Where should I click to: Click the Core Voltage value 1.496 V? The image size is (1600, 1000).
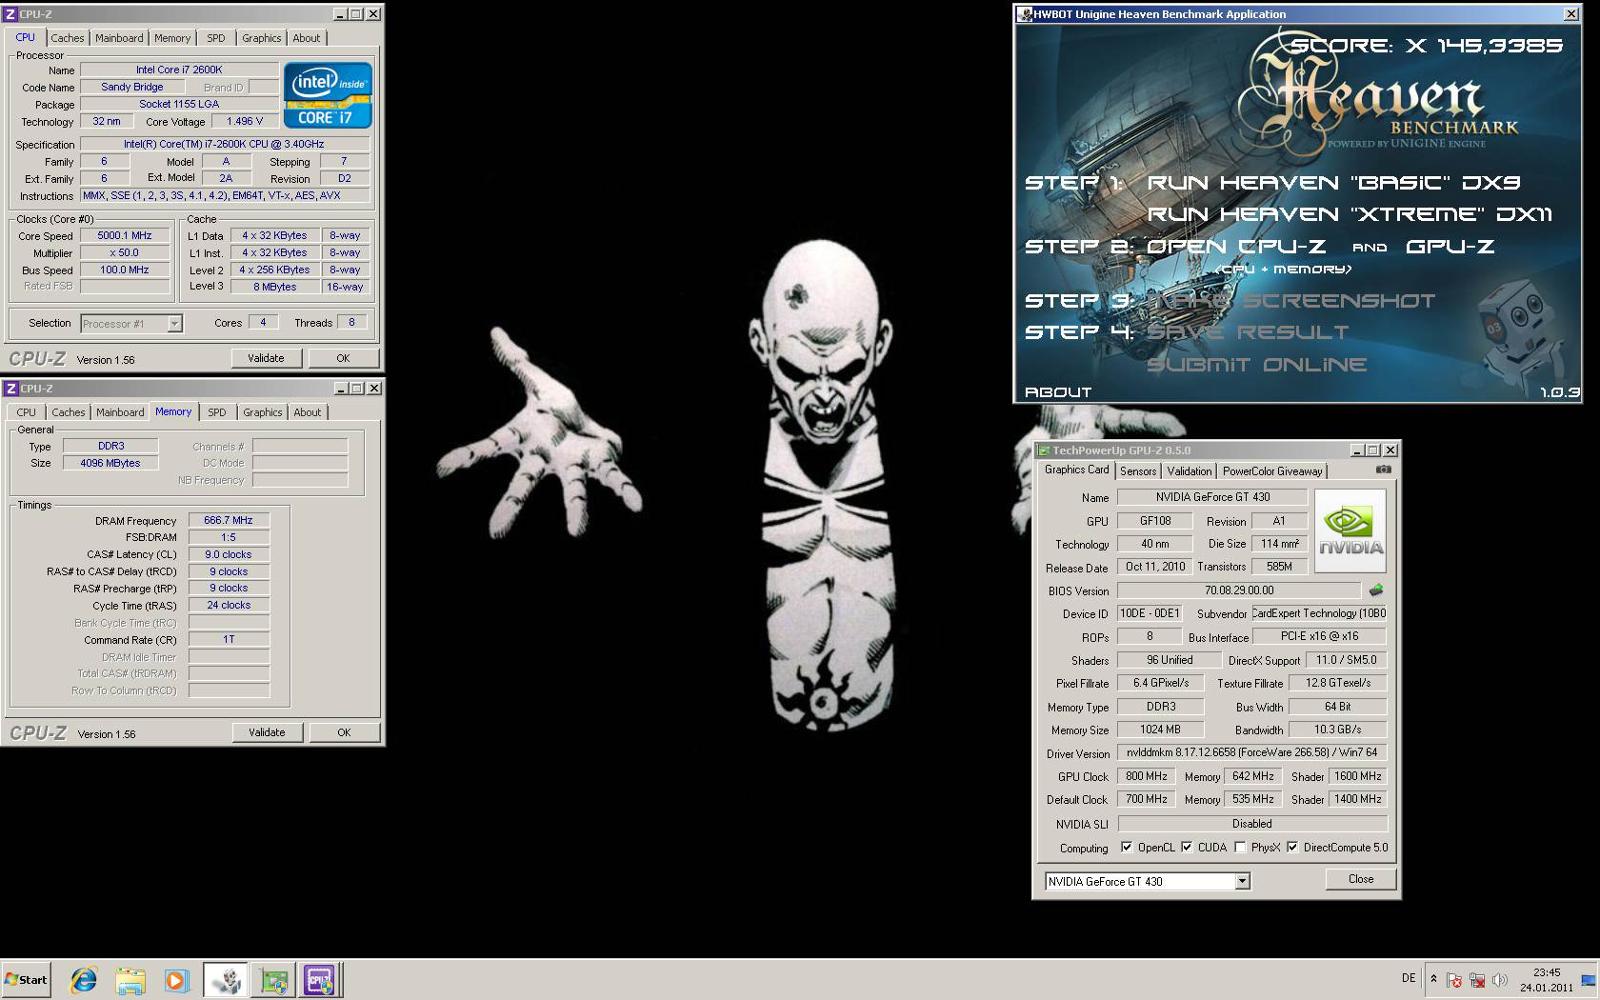point(245,121)
